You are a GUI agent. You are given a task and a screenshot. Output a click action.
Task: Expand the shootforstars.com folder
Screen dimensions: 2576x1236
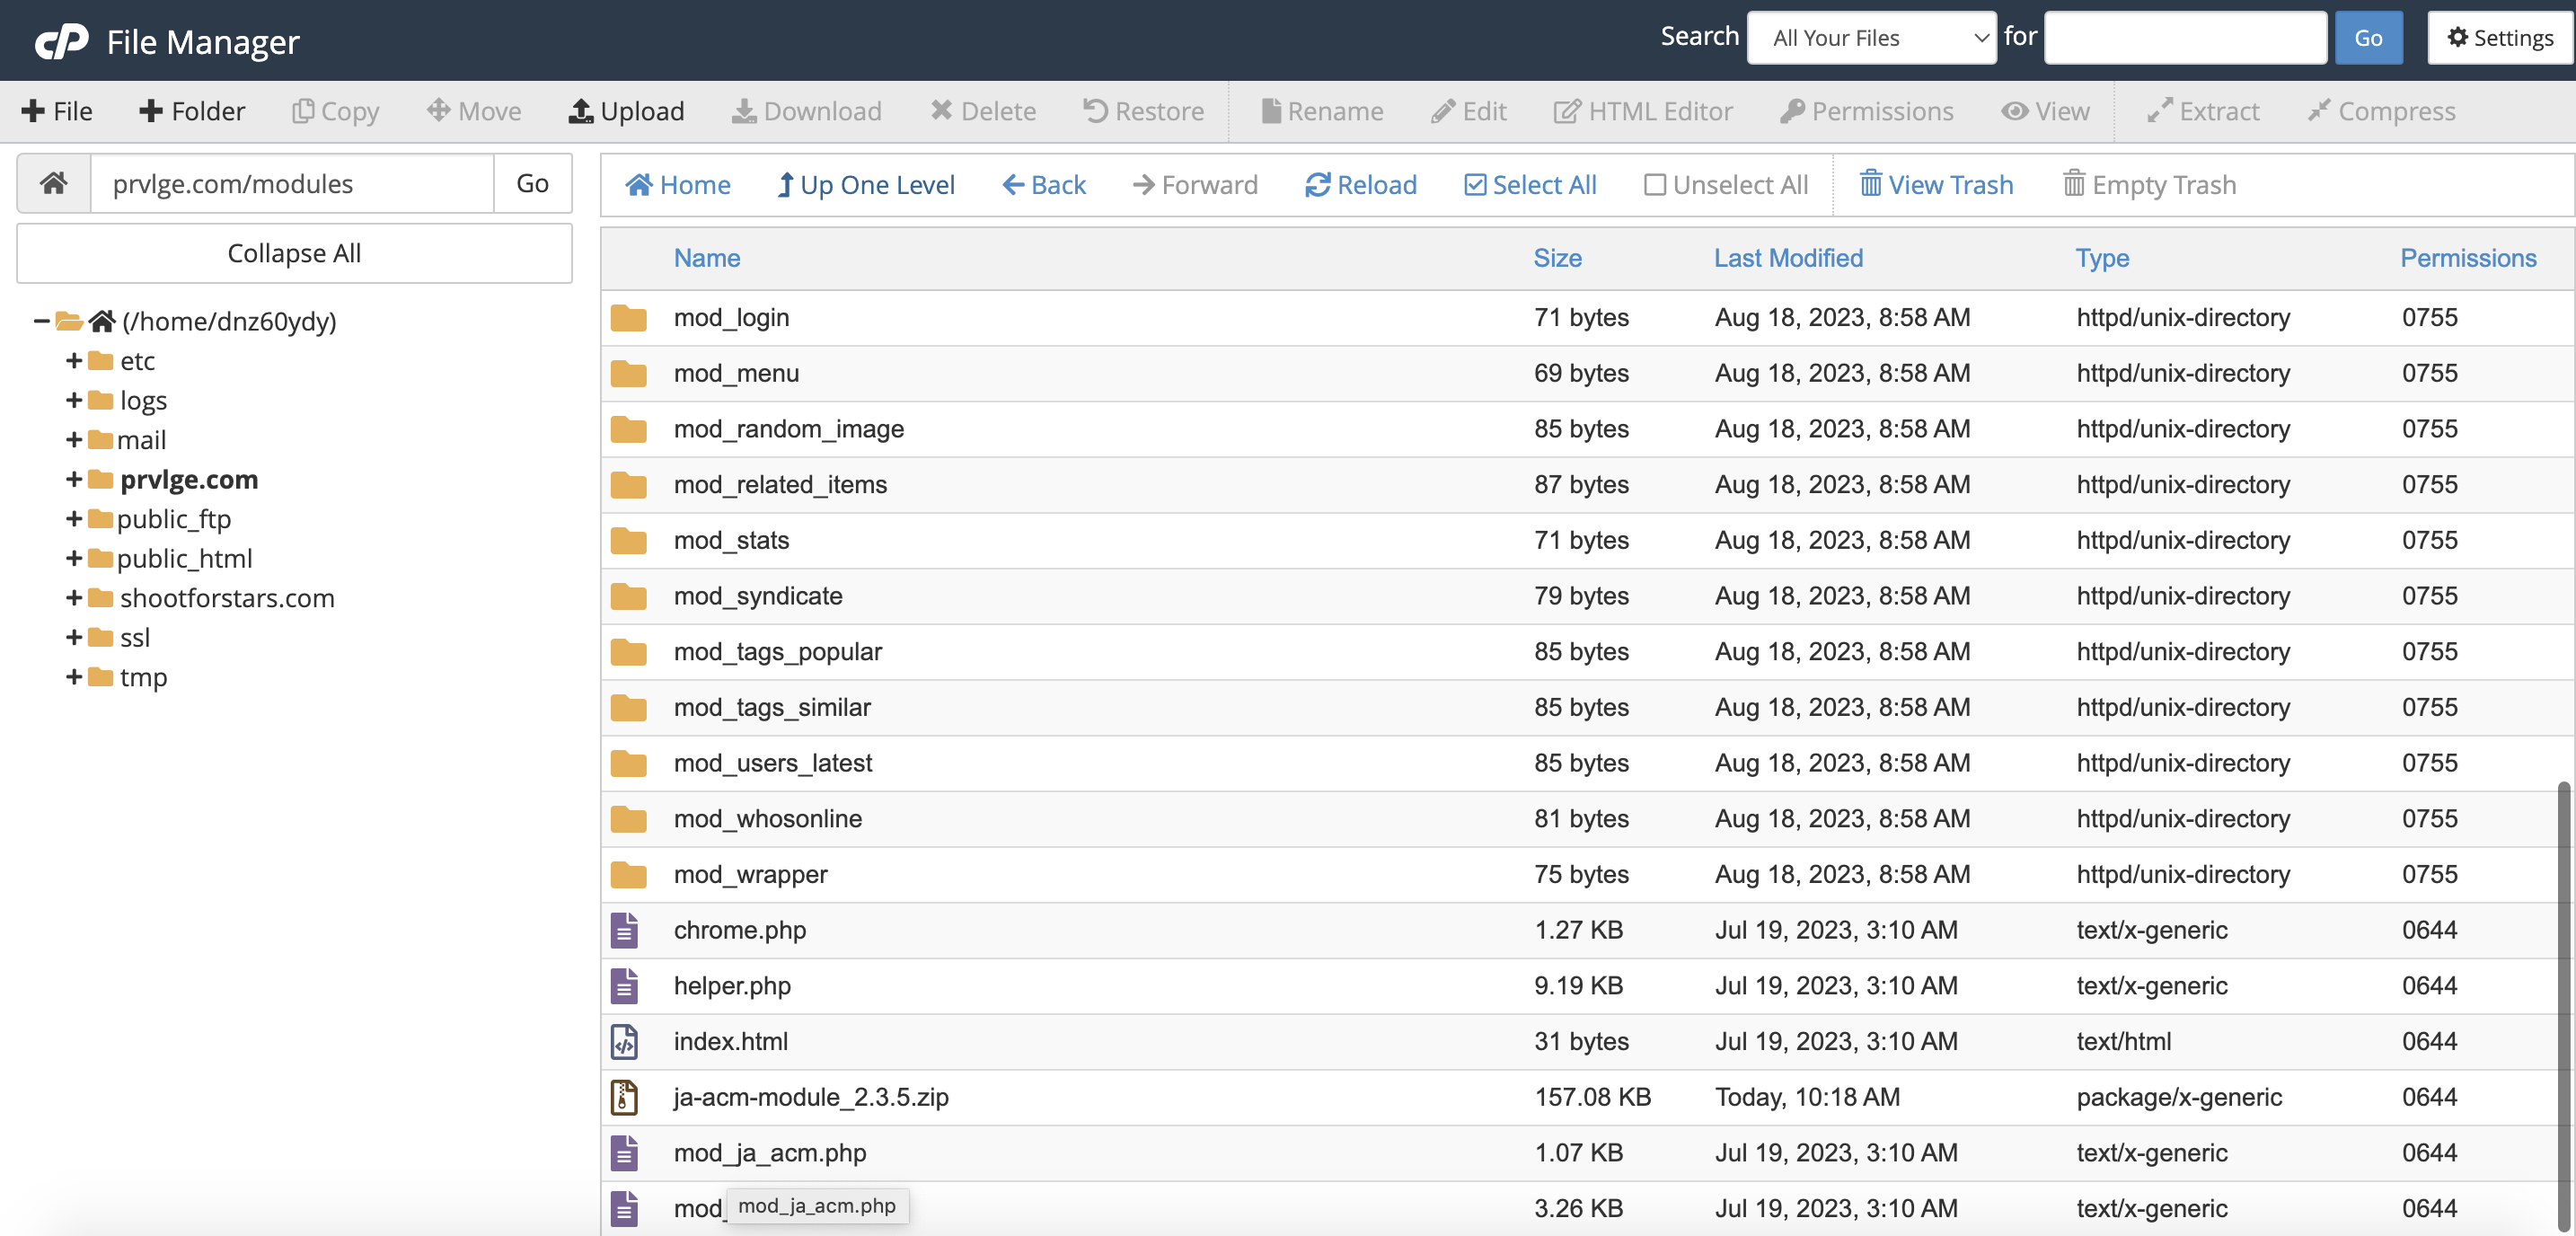click(x=73, y=598)
